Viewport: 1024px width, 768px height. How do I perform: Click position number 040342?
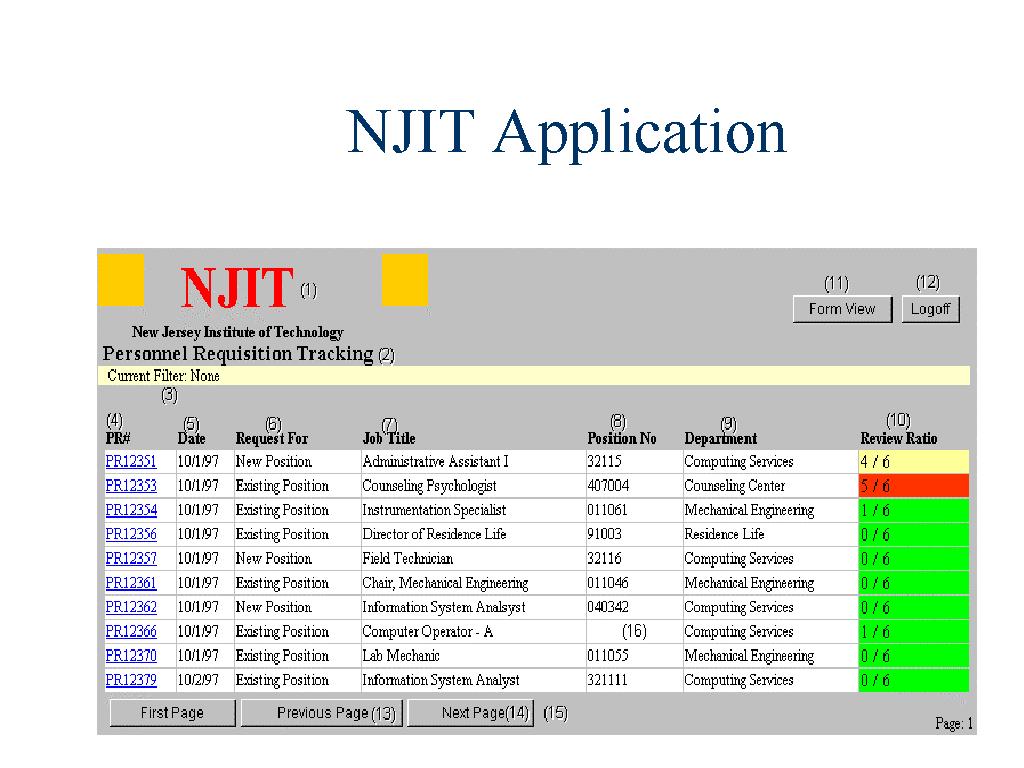(x=608, y=607)
